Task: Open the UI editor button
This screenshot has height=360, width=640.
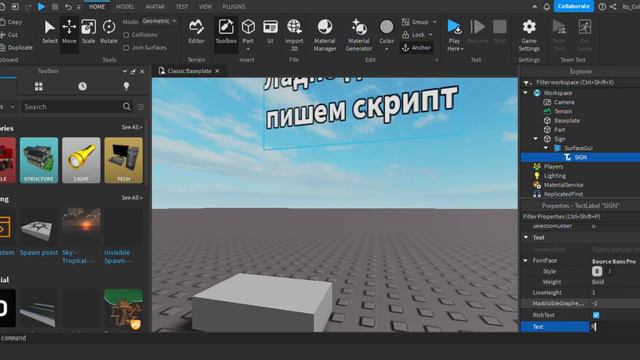Action: coord(270,32)
